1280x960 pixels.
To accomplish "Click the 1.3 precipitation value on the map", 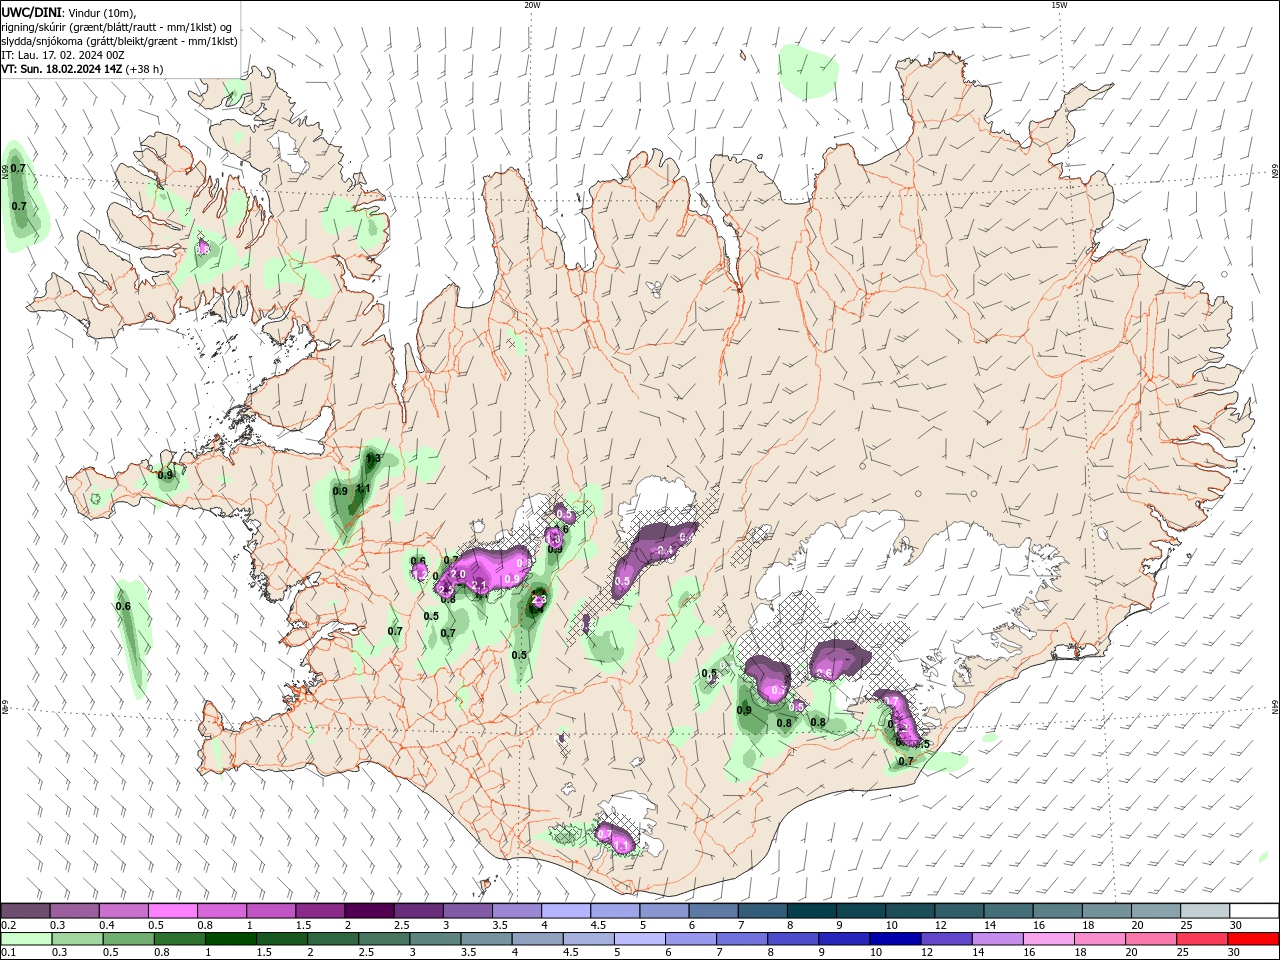I will (374, 458).
